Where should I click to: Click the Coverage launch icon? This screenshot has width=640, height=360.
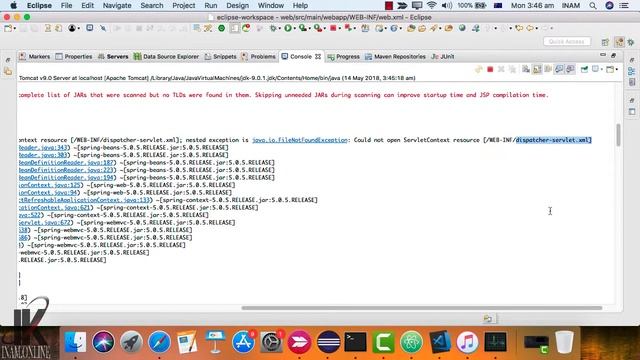302,28
